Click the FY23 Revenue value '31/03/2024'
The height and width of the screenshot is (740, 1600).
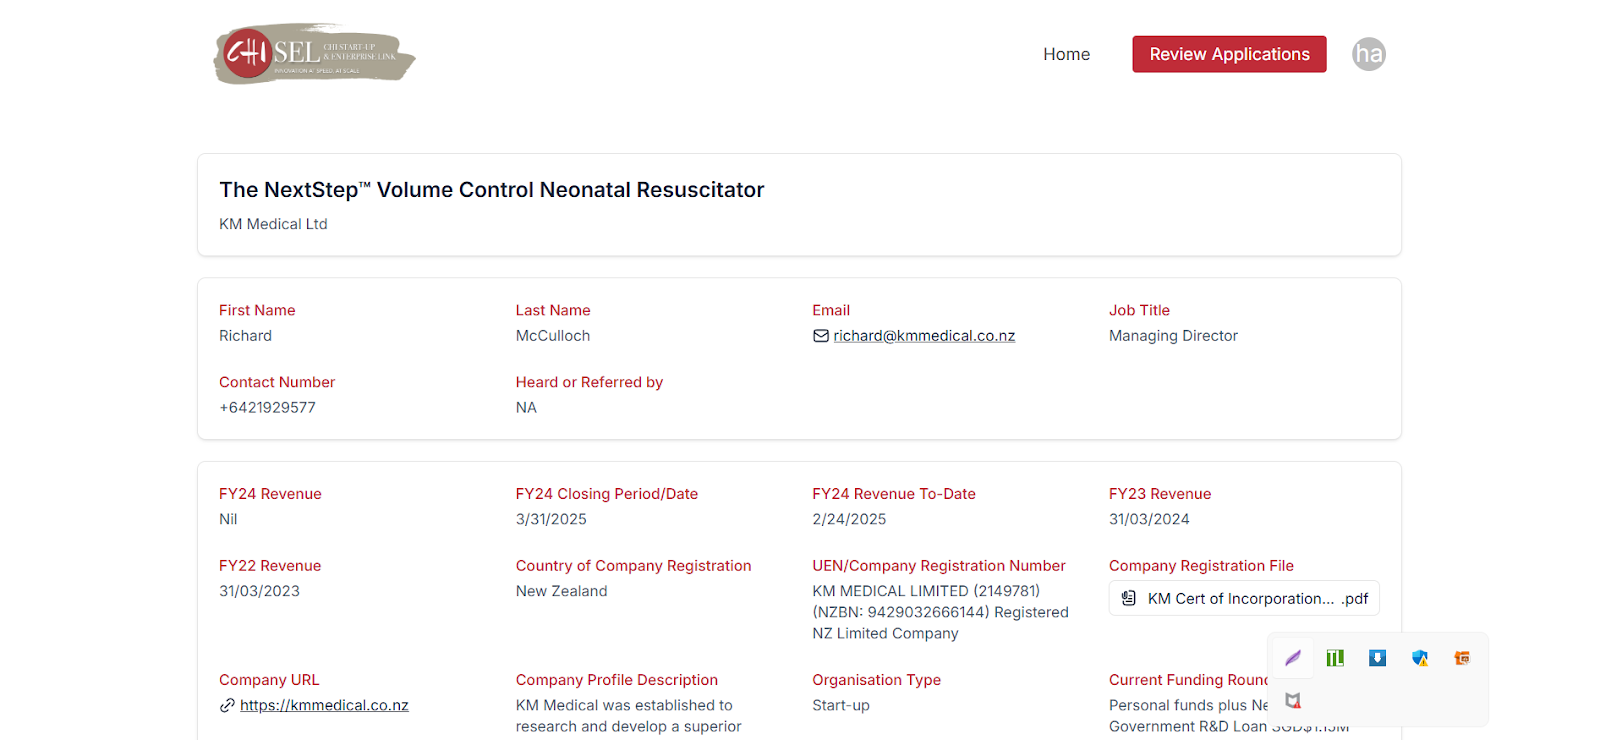(1149, 519)
